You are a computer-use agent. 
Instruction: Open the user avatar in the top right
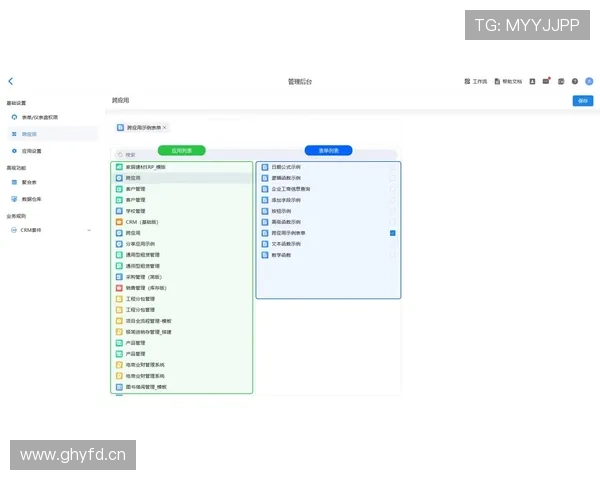[x=589, y=81]
